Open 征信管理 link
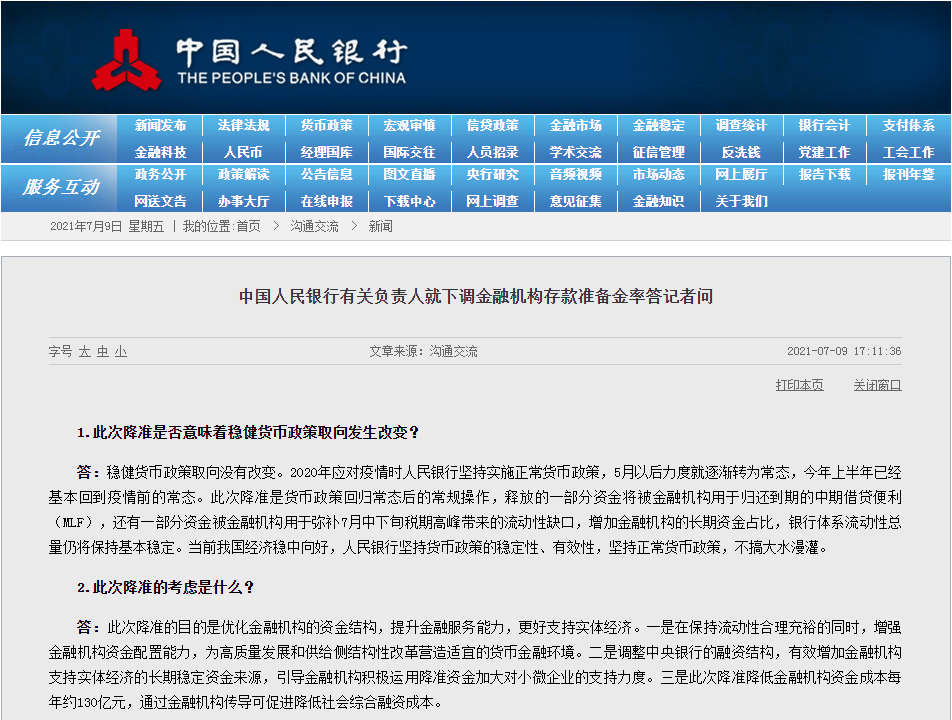Image resolution: width=952 pixels, height=720 pixels. [x=659, y=152]
